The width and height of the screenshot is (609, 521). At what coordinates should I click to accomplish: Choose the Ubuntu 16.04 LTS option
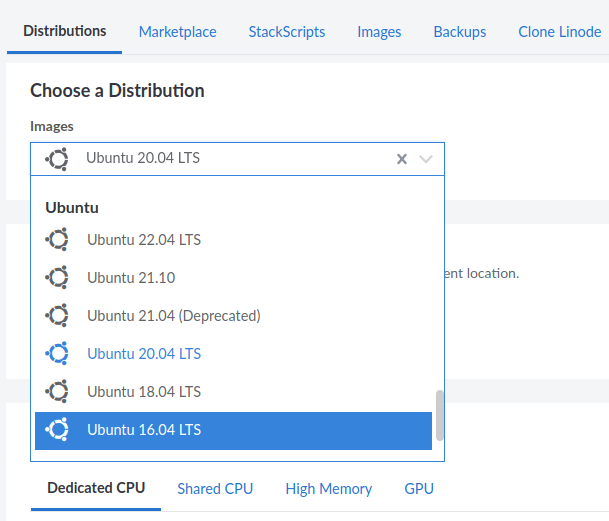click(x=233, y=430)
